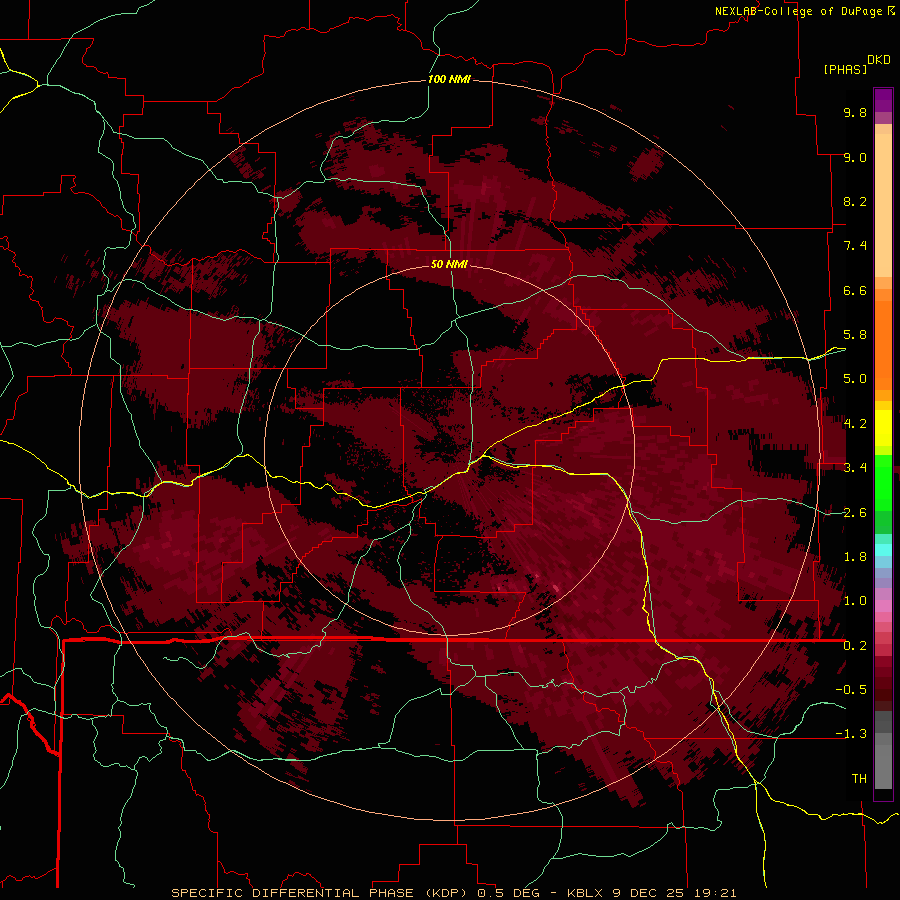Click the 9.0 value on color scale

(855, 157)
